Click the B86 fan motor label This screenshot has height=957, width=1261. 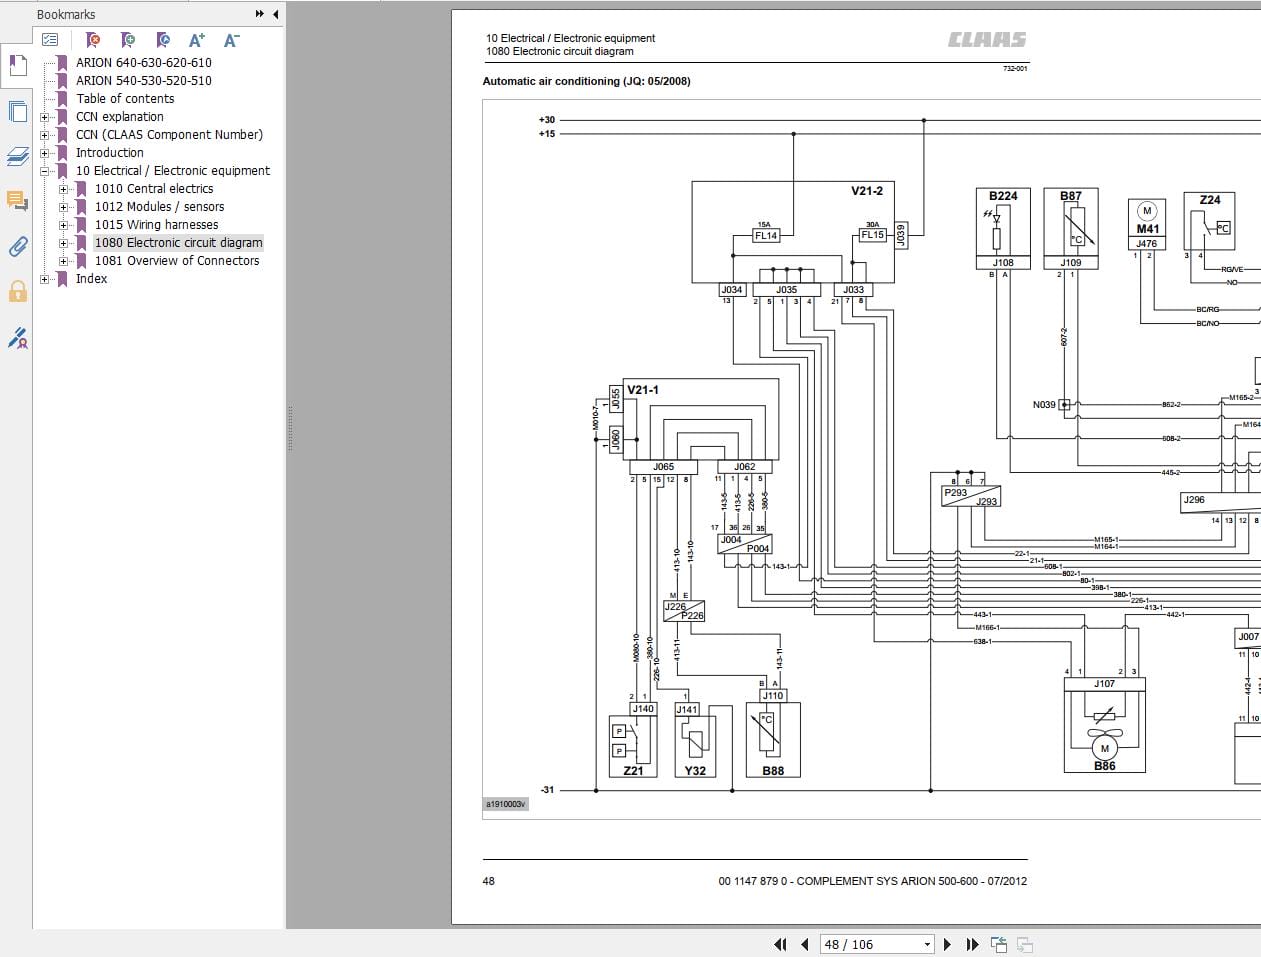pos(1104,766)
